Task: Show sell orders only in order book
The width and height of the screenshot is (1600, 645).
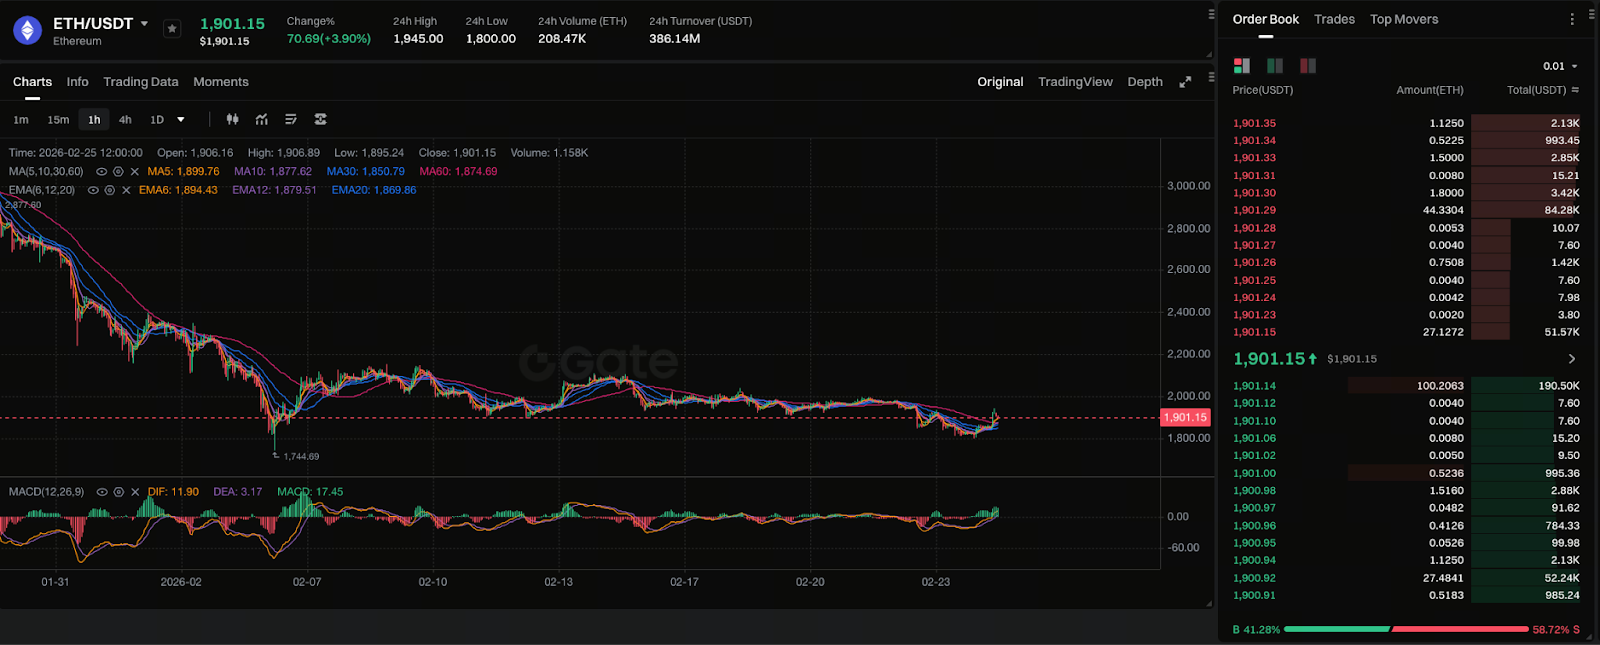Action: [x=1307, y=66]
